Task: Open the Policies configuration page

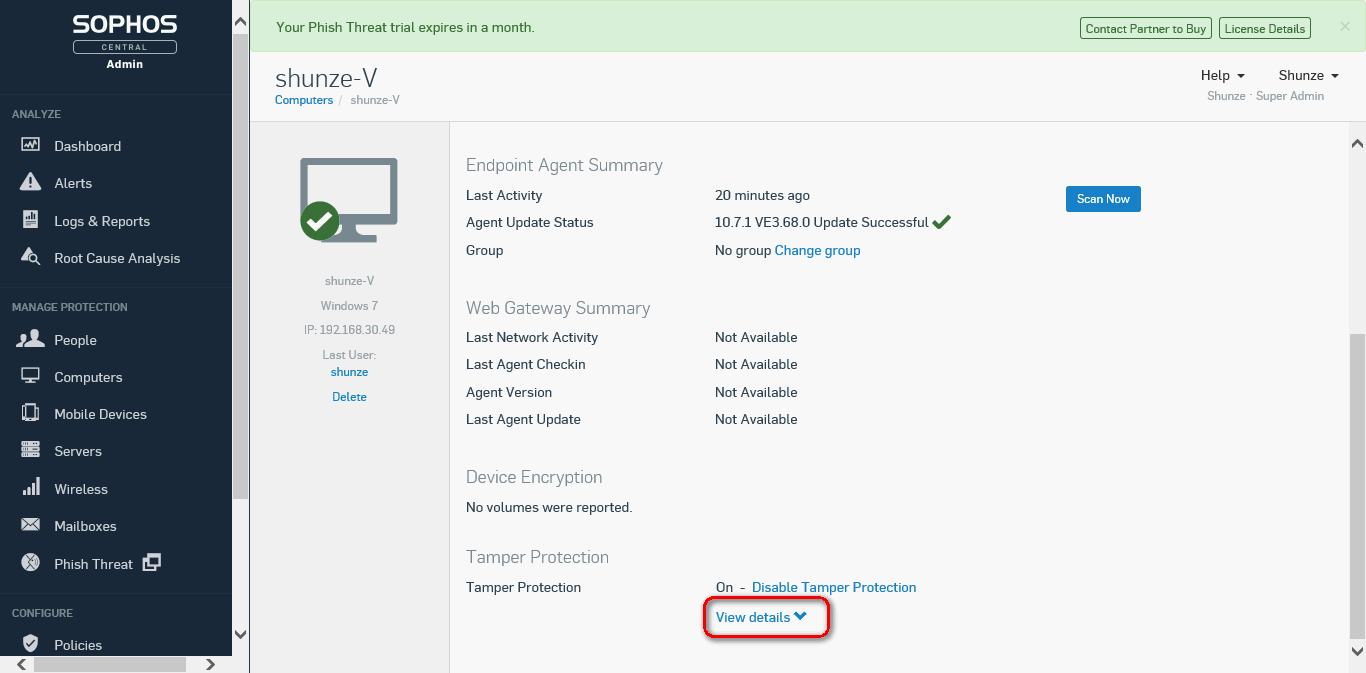Action: coord(78,645)
